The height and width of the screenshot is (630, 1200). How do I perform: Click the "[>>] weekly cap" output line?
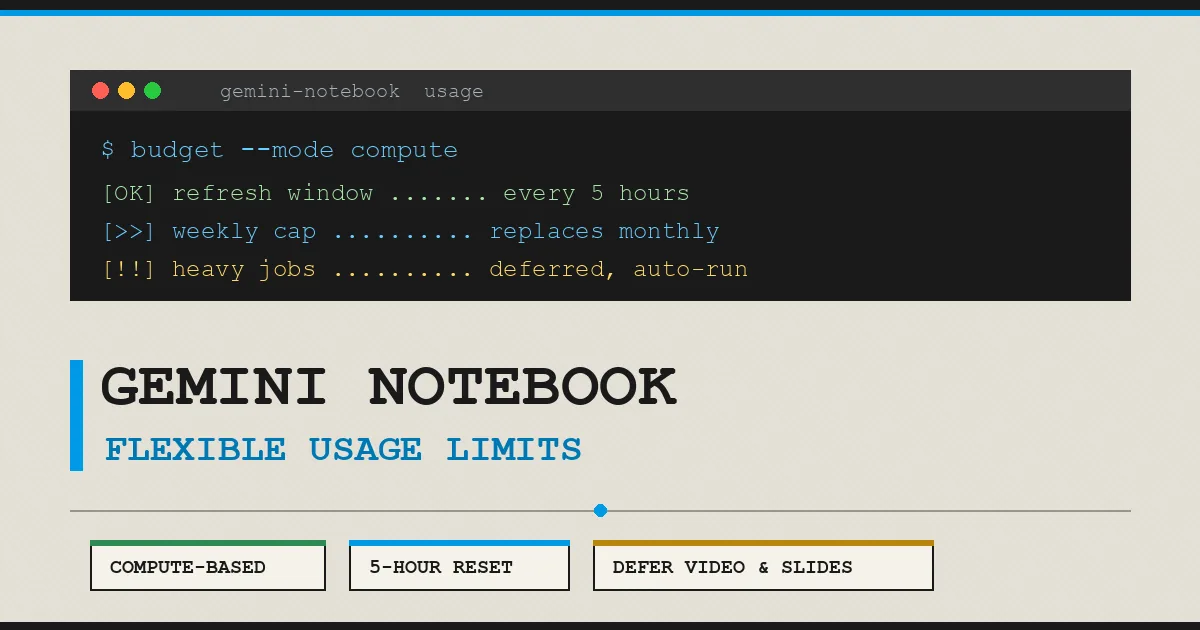click(x=410, y=231)
